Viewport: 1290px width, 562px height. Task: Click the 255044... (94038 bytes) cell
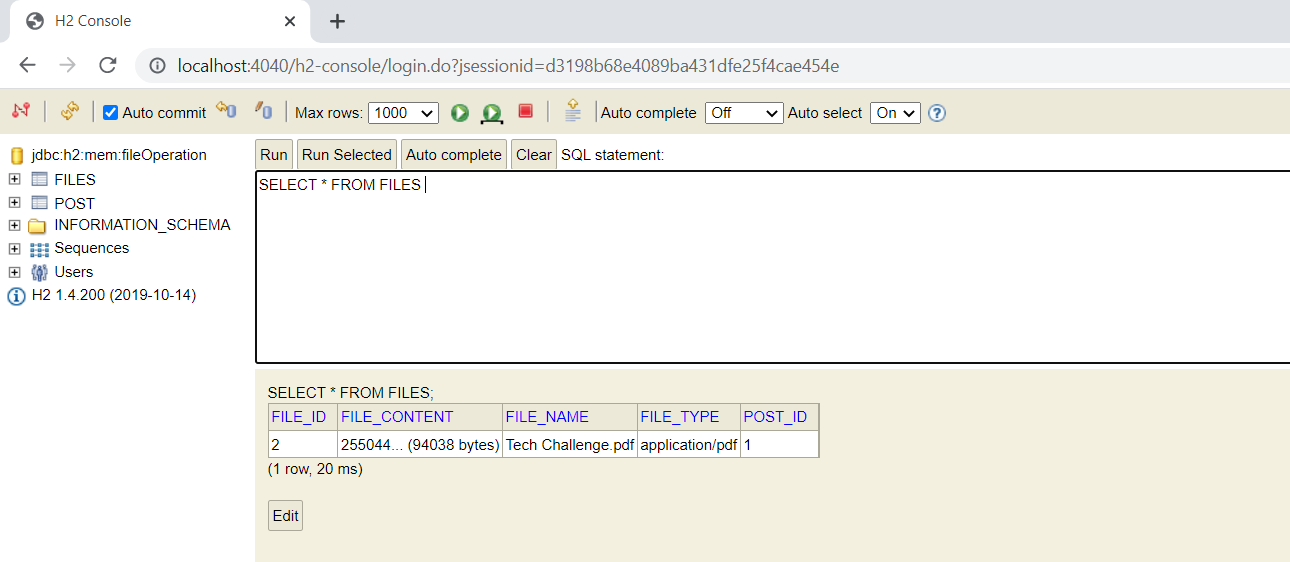(420, 445)
